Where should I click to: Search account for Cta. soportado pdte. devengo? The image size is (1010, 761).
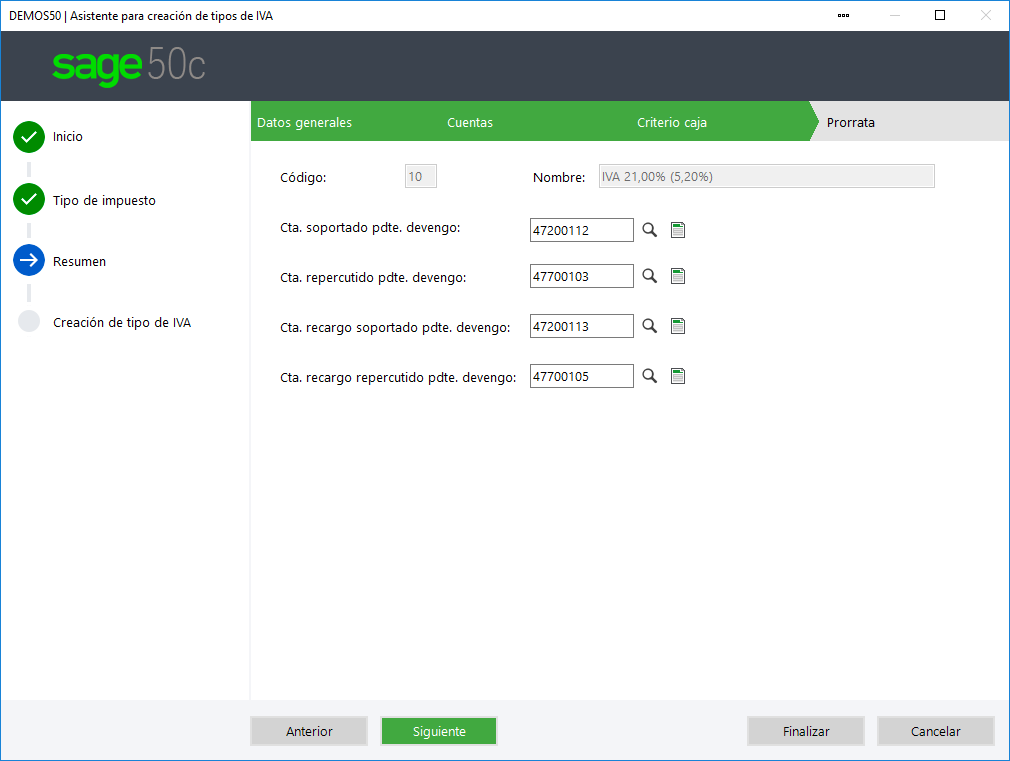point(649,230)
